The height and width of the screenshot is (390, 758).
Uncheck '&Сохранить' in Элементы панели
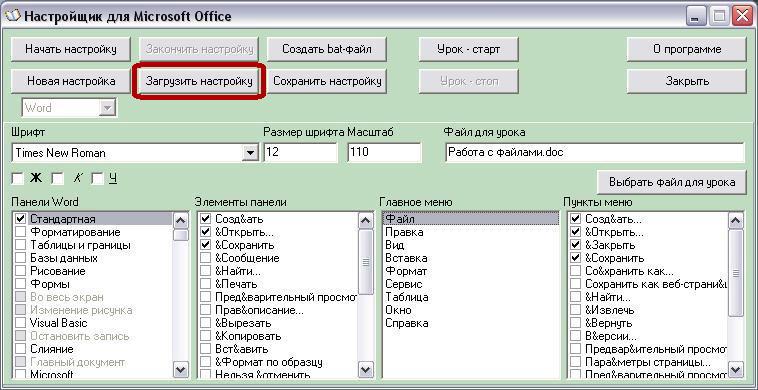pos(205,245)
